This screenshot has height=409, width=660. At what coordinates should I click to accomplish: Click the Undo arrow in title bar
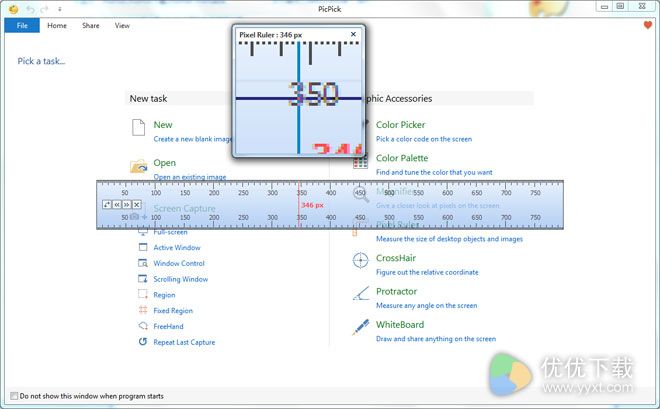coord(30,9)
